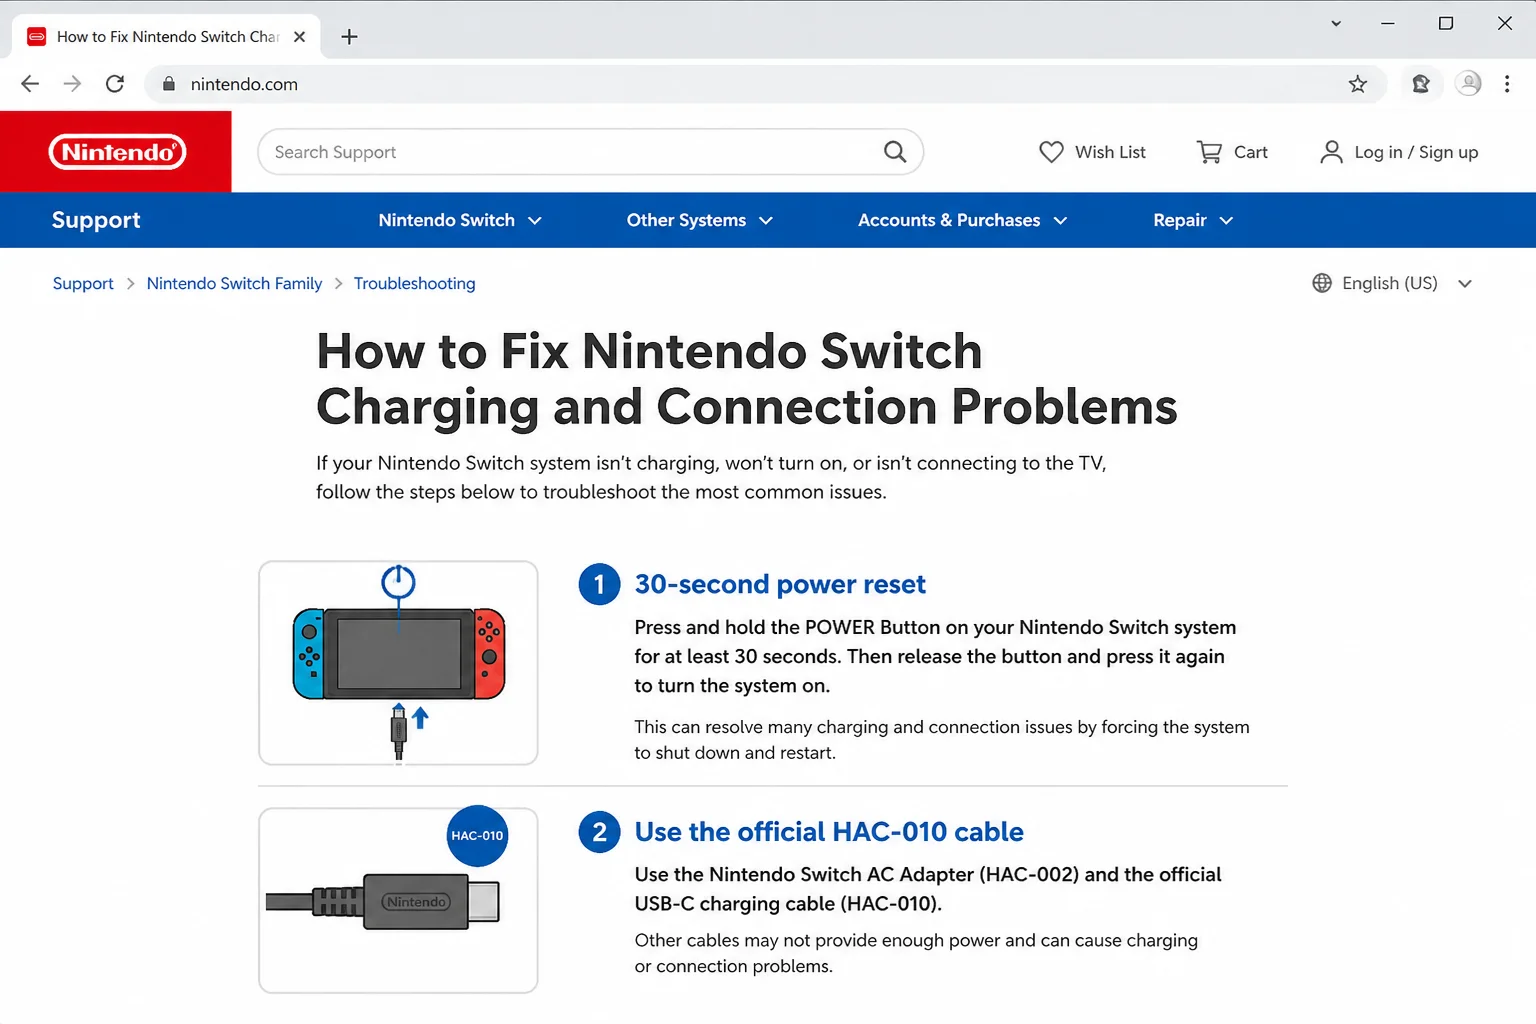Click the shopping cart icon
This screenshot has height=1024, width=1536.
[x=1209, y=152]
